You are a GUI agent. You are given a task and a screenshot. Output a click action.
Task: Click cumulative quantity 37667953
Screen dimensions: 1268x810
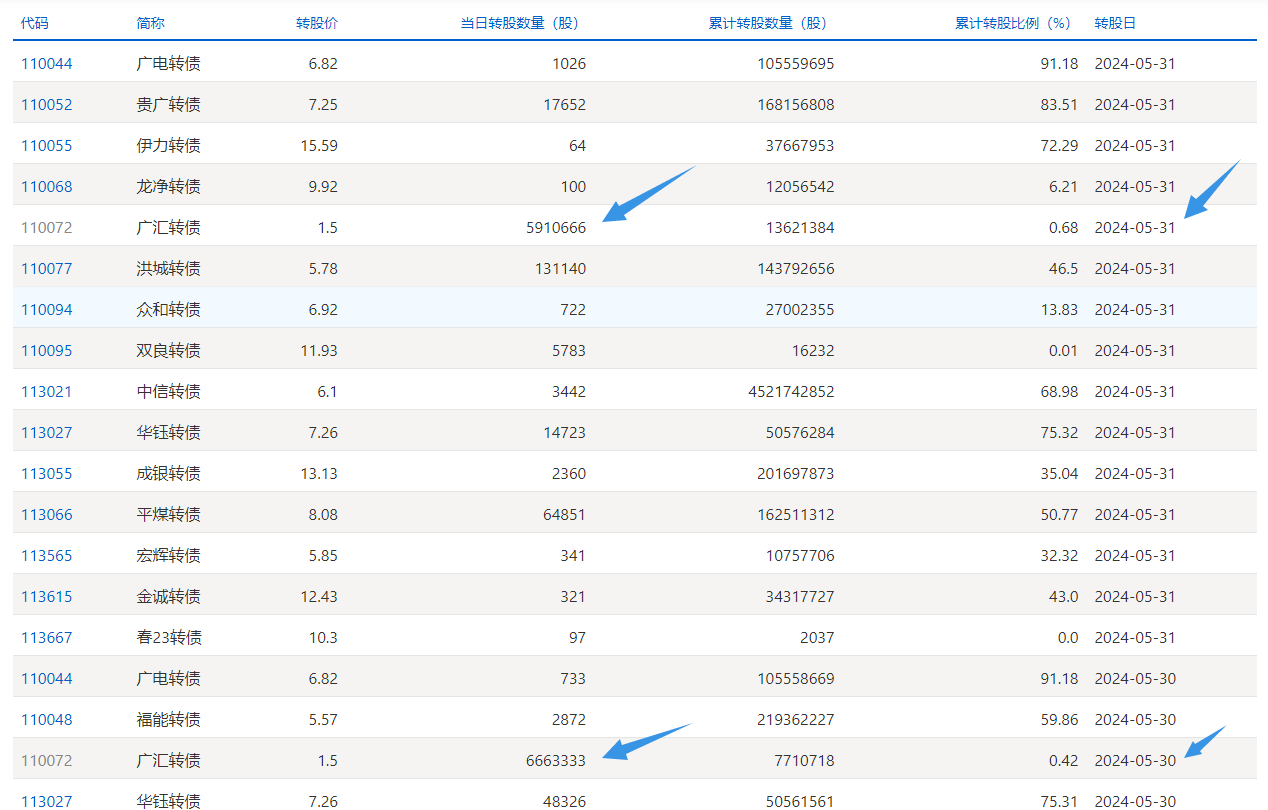(x=799, y=146)
